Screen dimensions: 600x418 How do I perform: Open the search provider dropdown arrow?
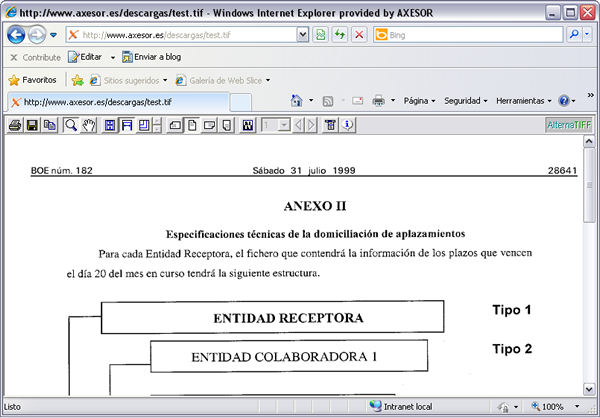pyautogui.click(x=590, y=35)
